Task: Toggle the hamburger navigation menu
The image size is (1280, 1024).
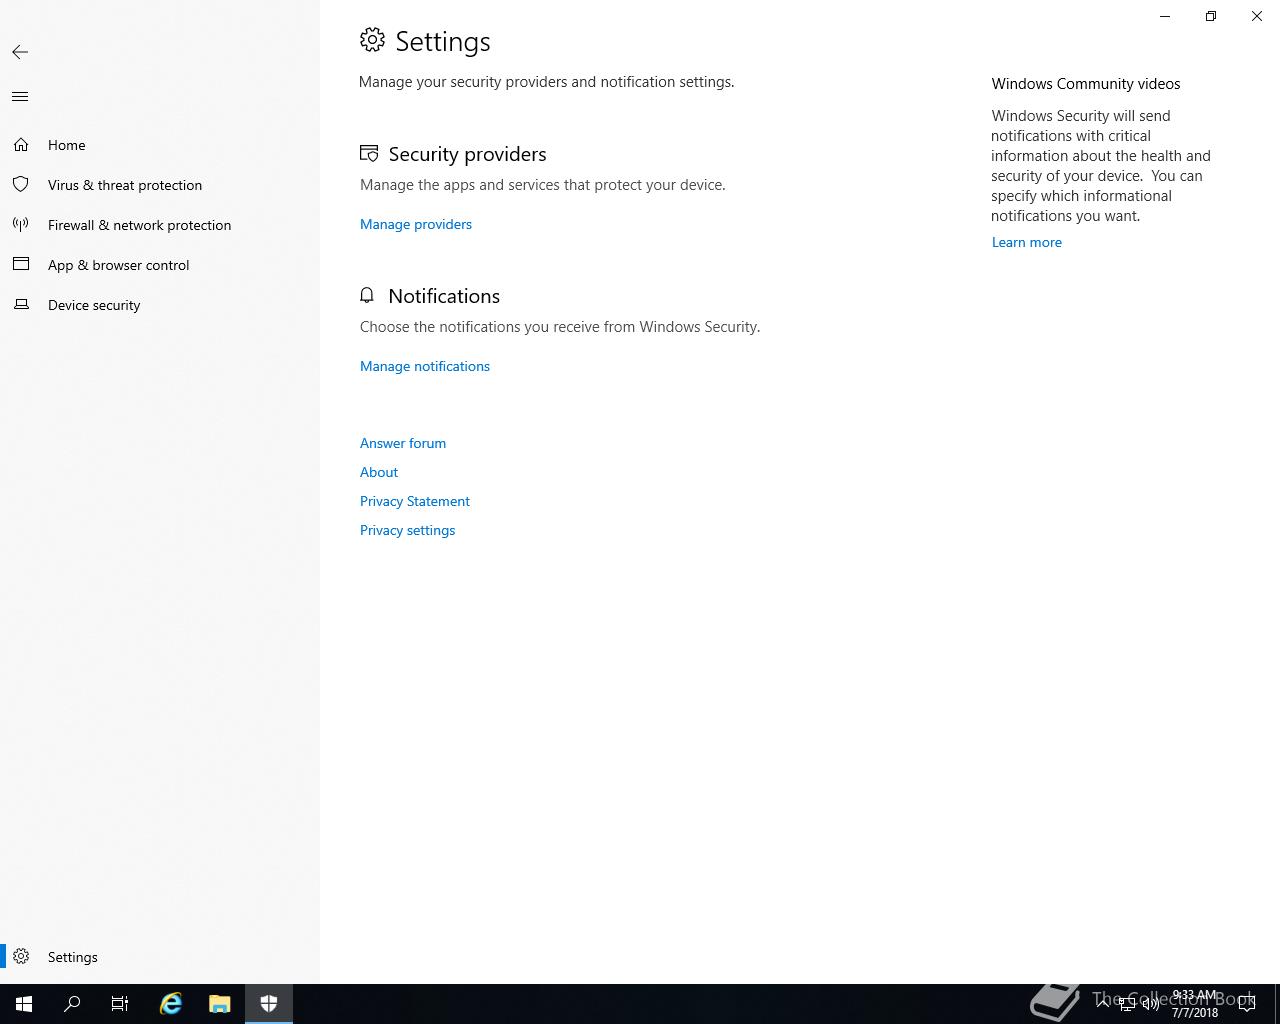Action: [x=20, y=97]
